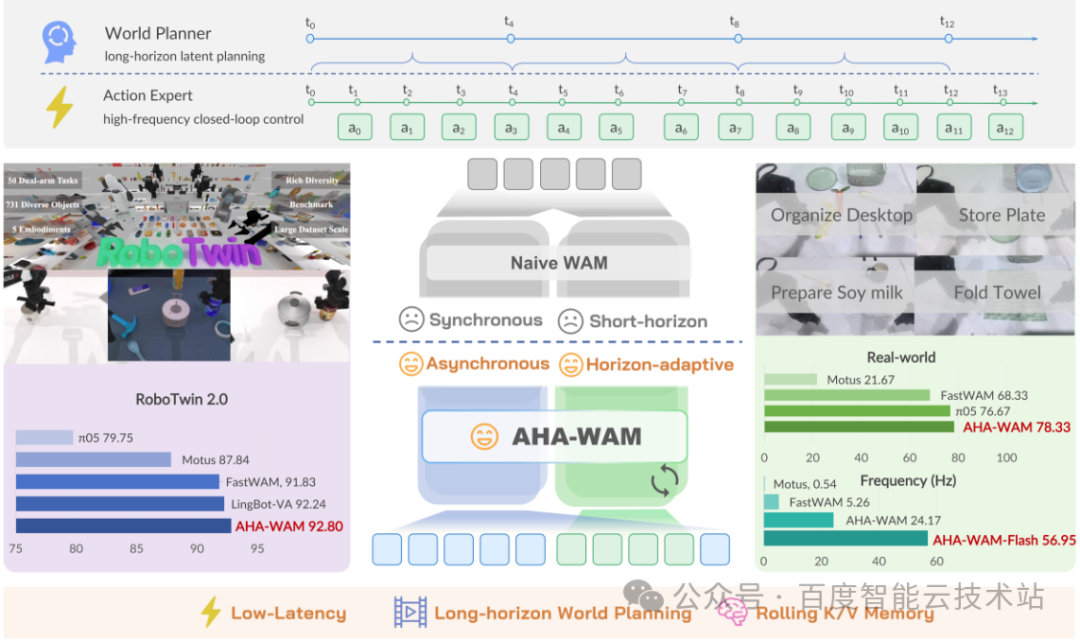
Task: Select the a12 action token box
Action: (1006, 127)
